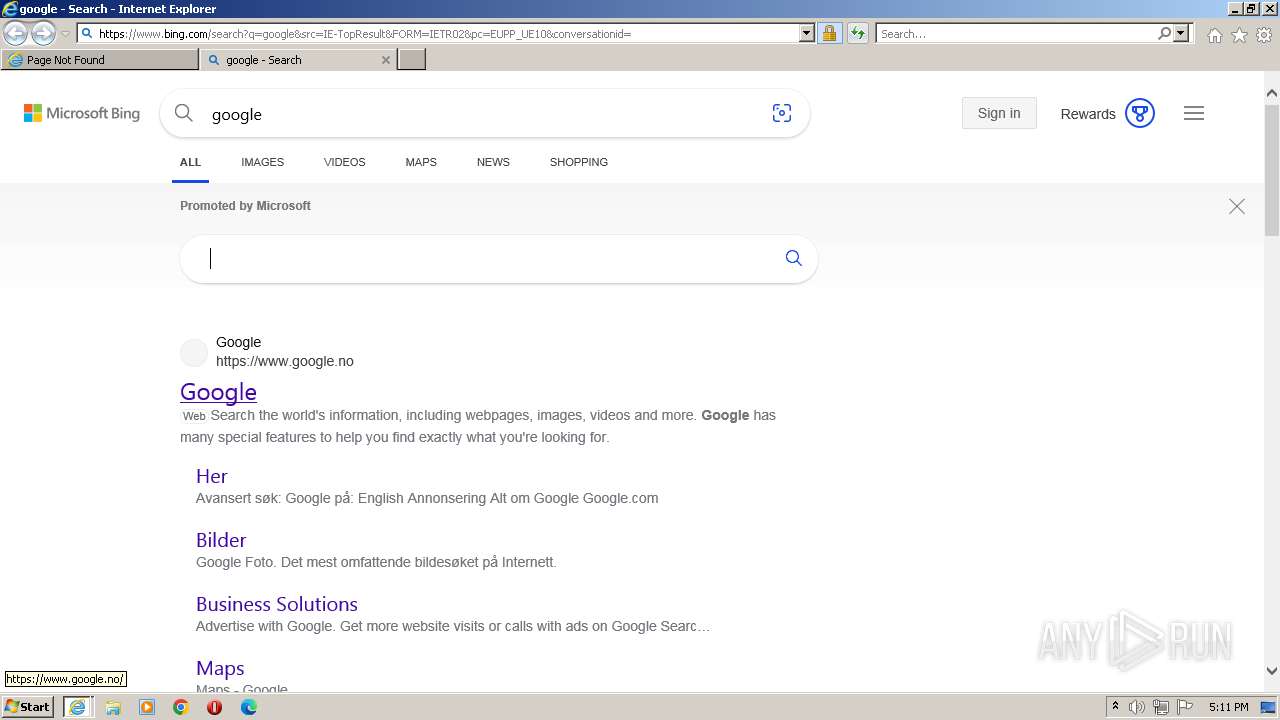Click the Home icon
Screen dimensions: 1280x720
coord(1214,35)
